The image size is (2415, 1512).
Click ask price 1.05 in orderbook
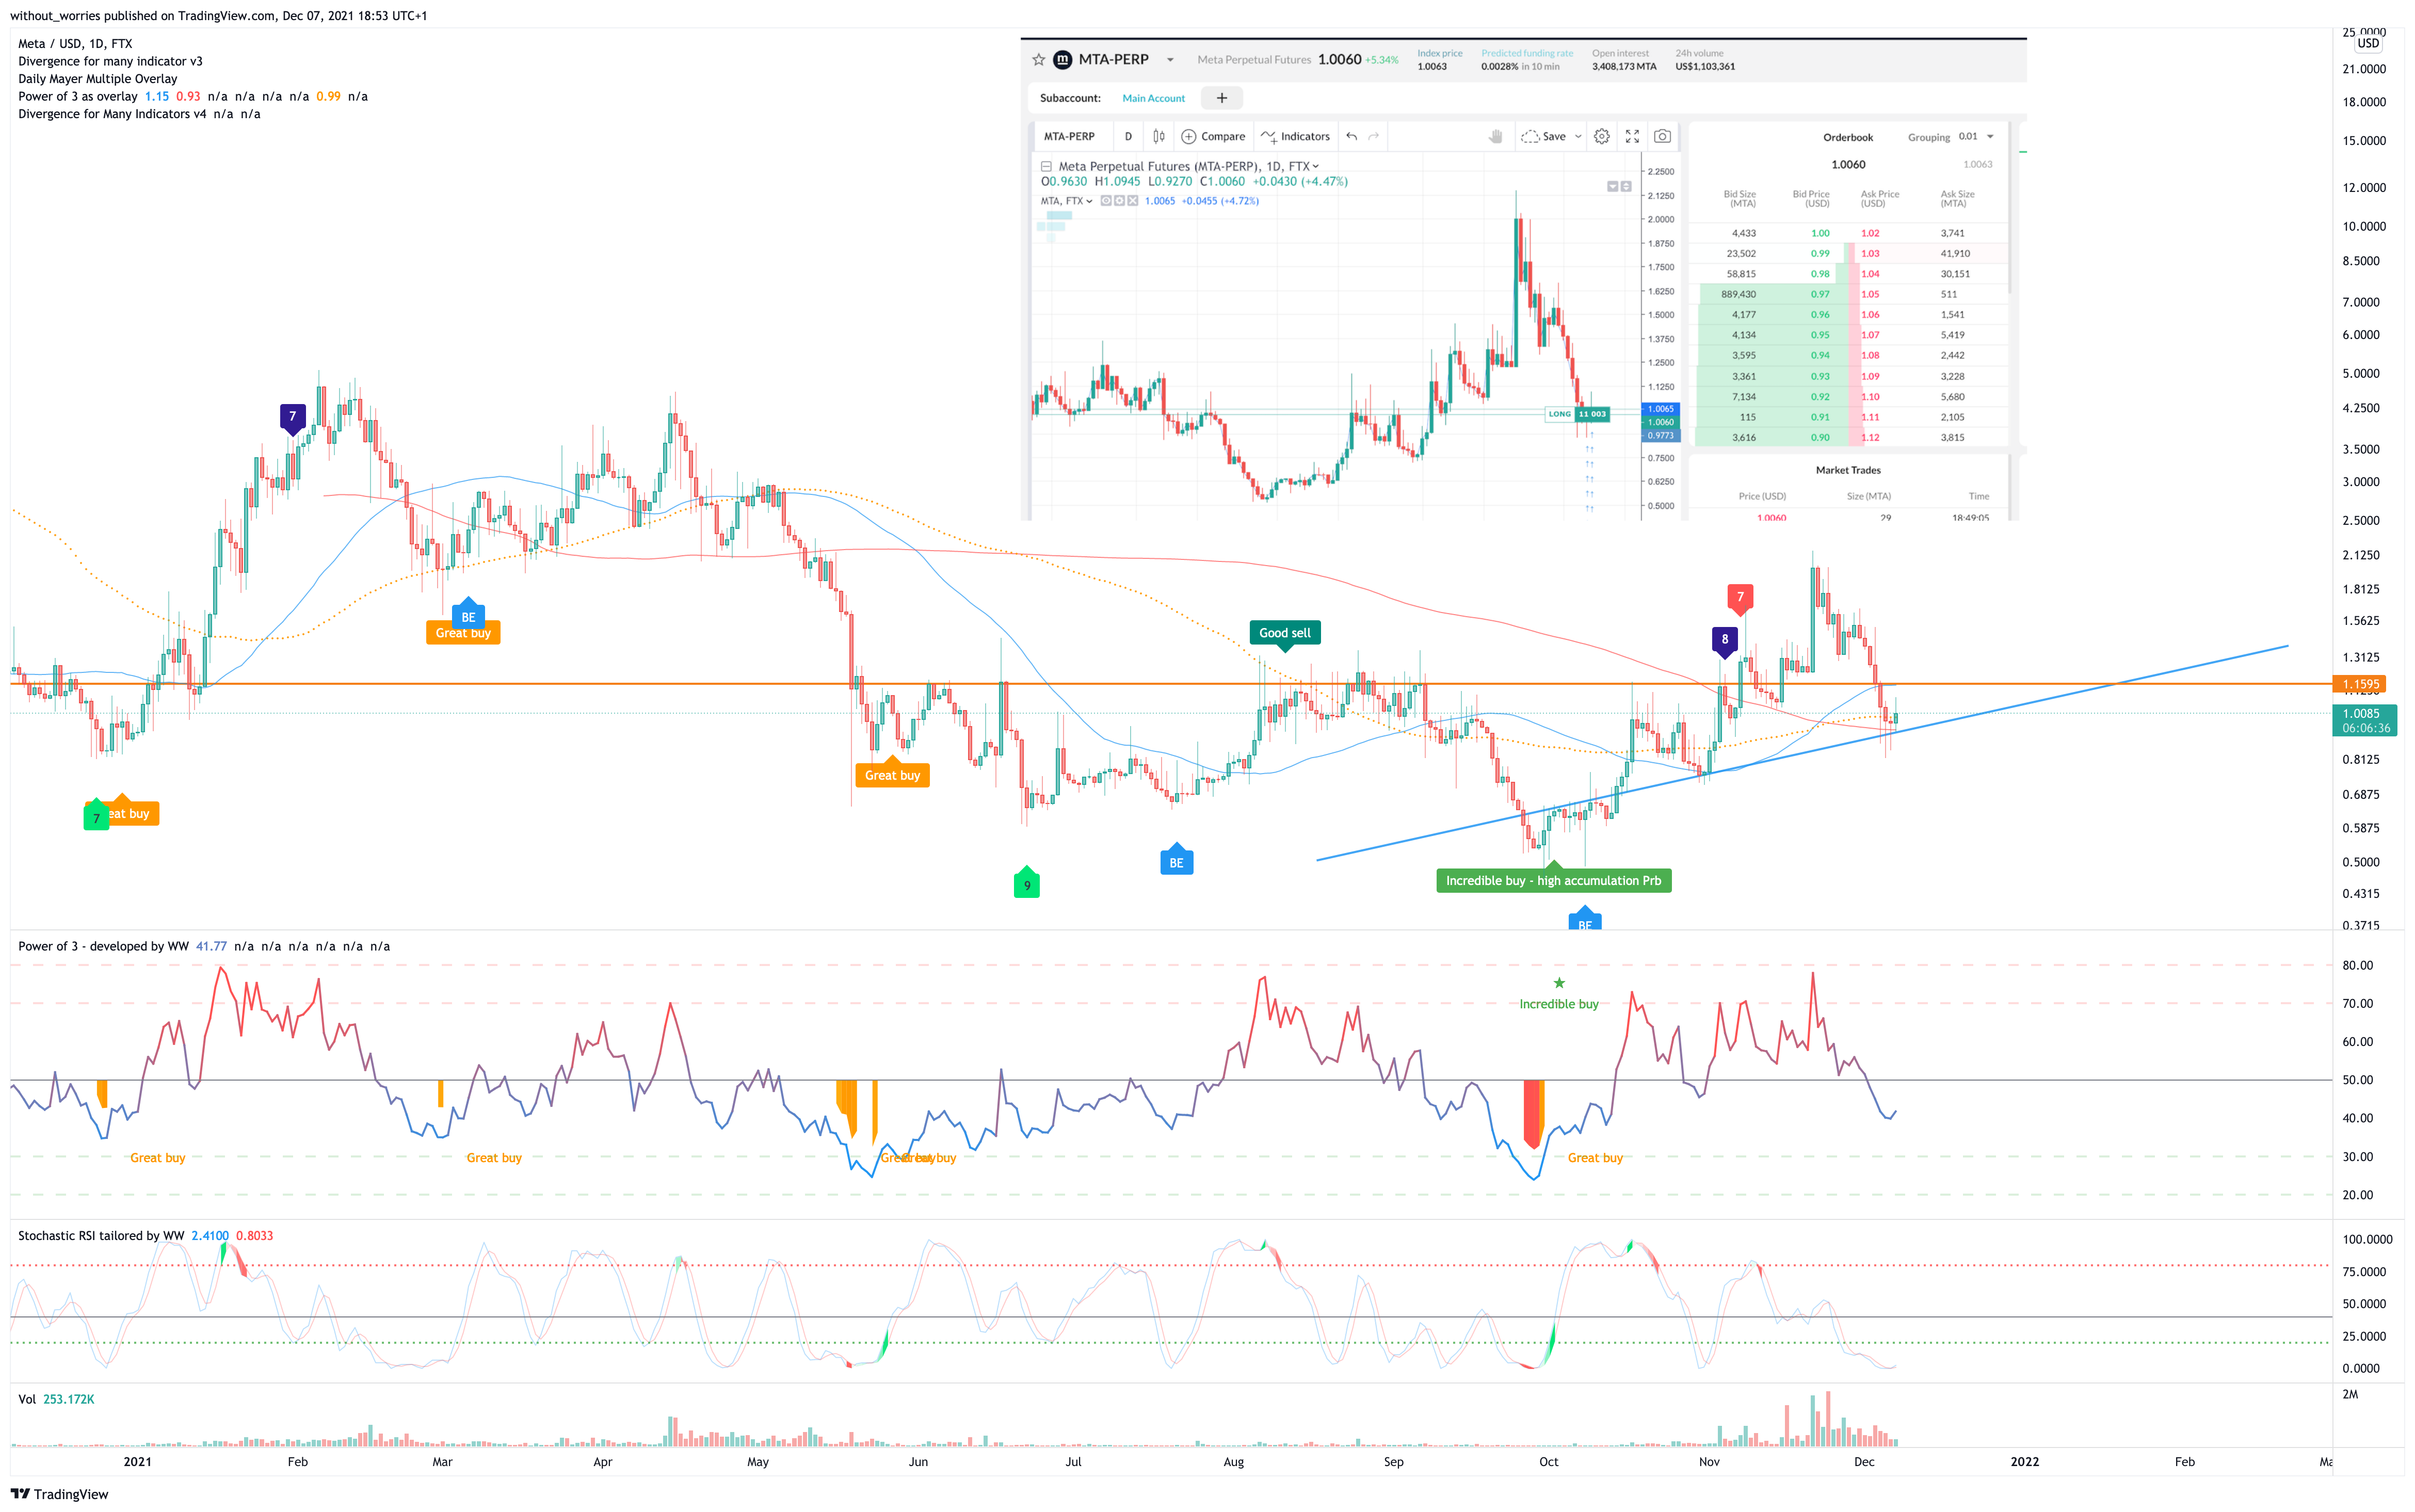1870,294
